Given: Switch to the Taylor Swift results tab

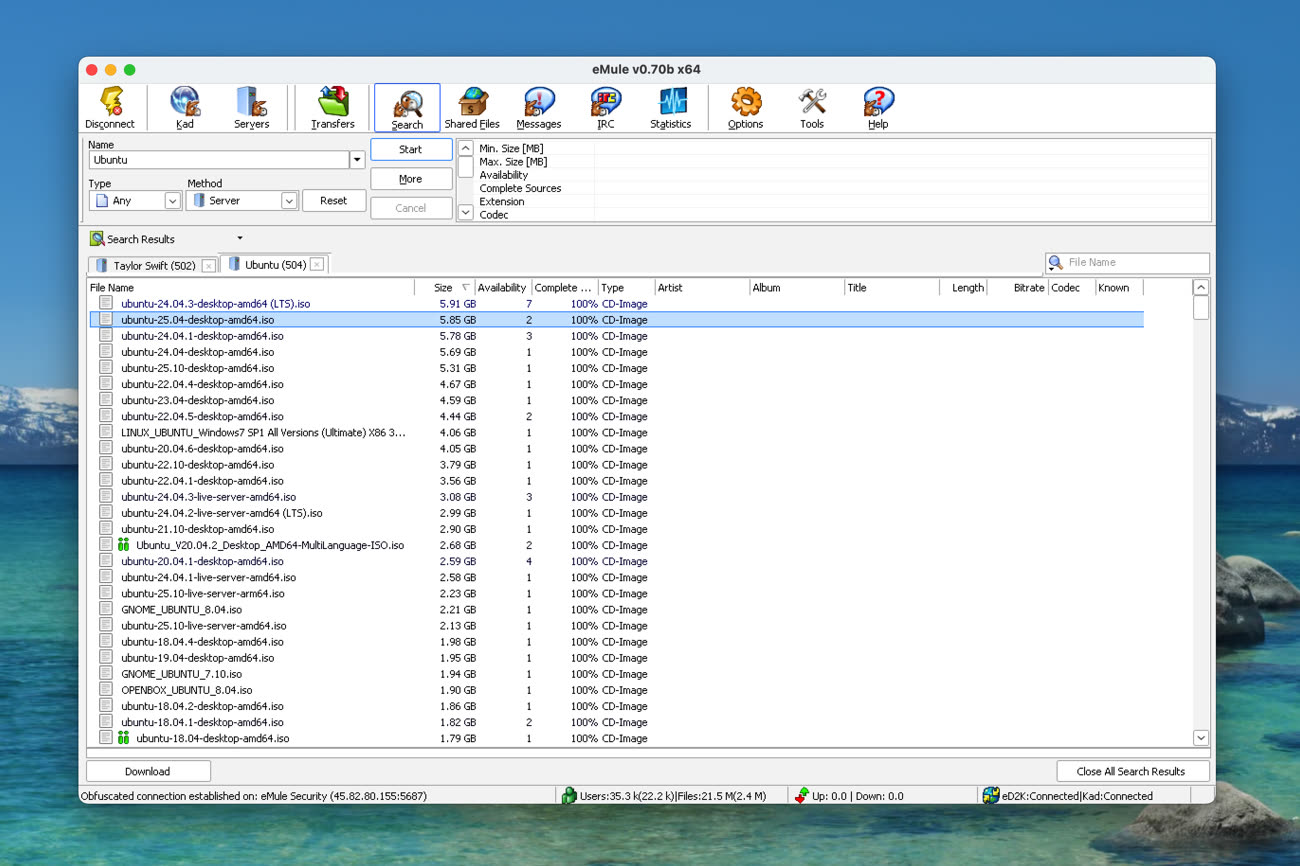Looking at the screenshot, I should pos(153,265).
